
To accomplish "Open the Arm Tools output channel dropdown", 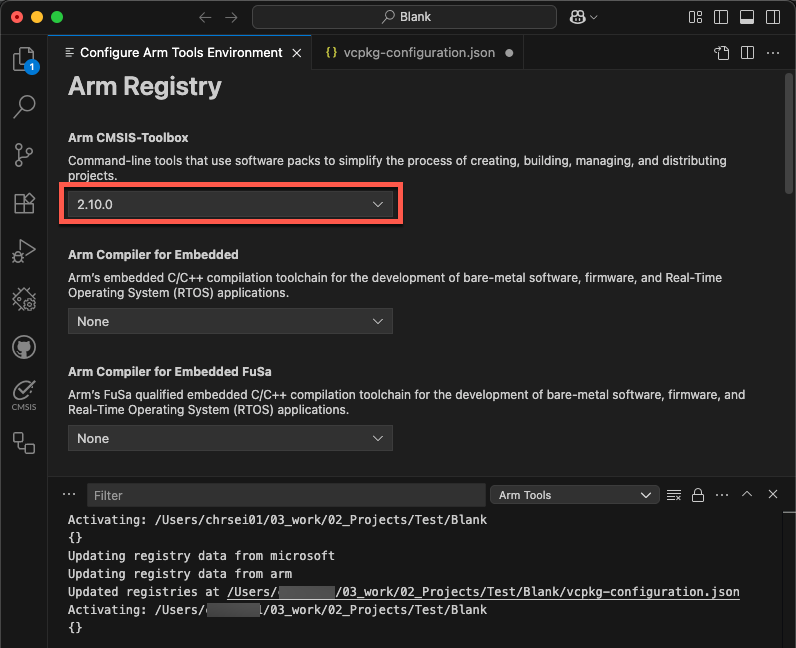I will point(574,495).
